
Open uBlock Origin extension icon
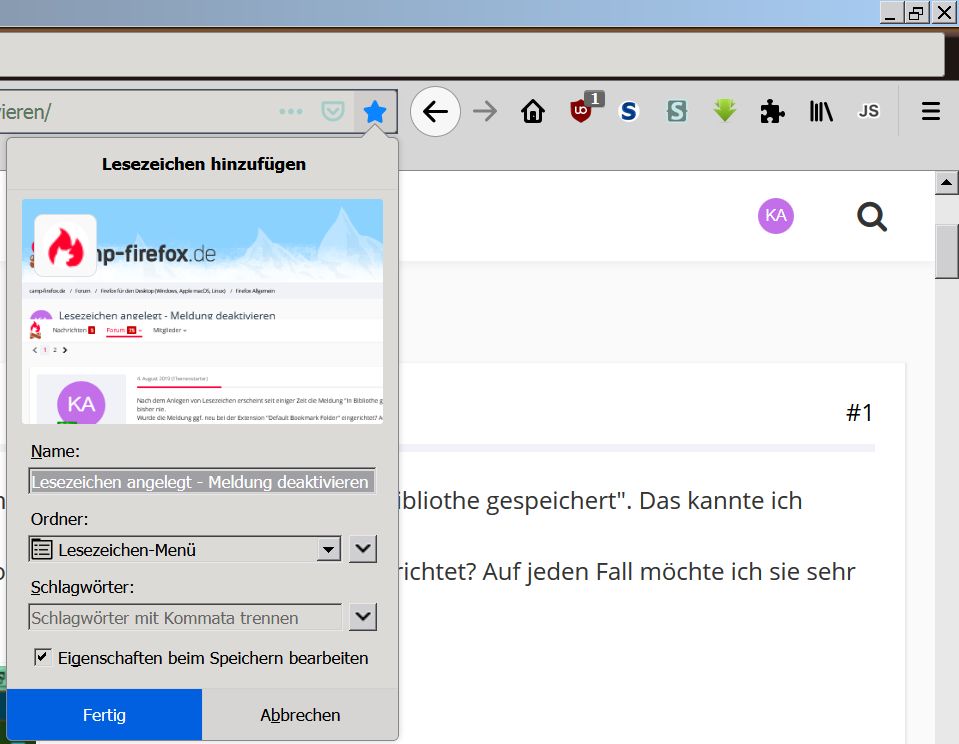[x=582, y=110]
